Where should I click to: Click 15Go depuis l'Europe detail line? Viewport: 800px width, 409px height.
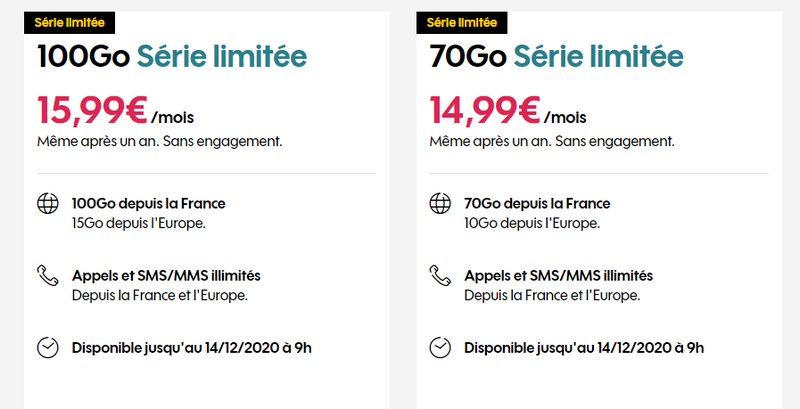[138, 222]
